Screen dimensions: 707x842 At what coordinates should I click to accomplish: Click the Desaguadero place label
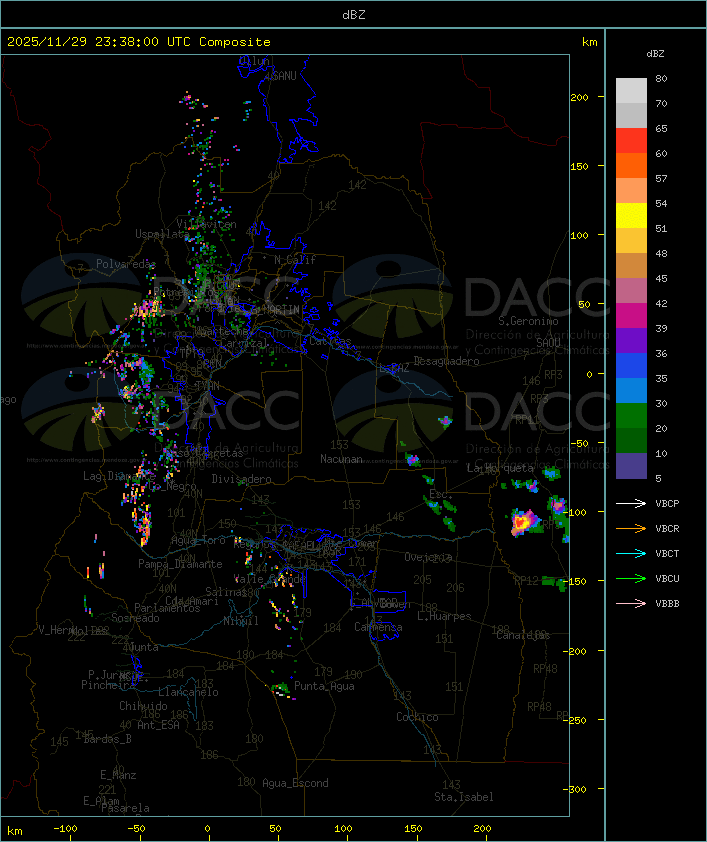pos(446,361)
